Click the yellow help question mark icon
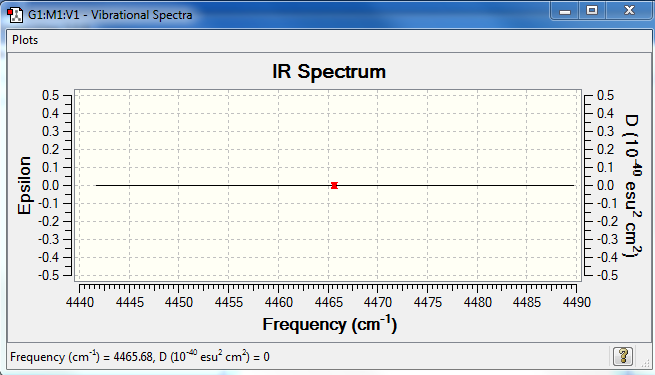Viewport: 655px width, 375px height. (623, 356)
